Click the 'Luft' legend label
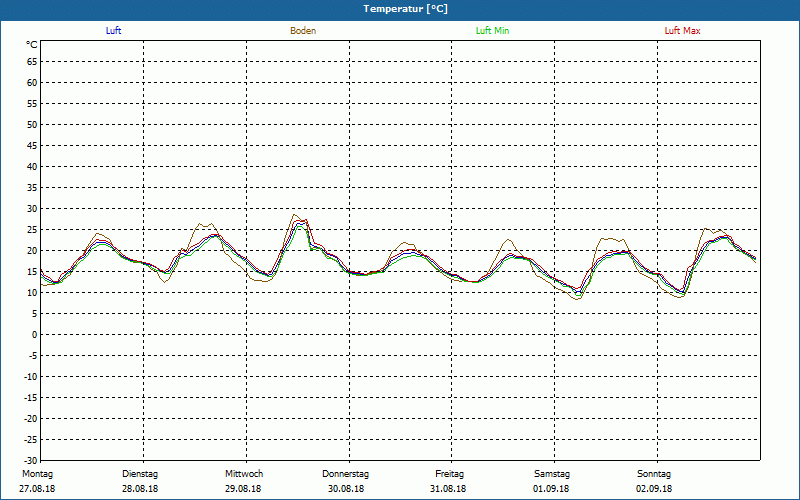Viewport: 800px width, 500px height. (x=113, y=31)
